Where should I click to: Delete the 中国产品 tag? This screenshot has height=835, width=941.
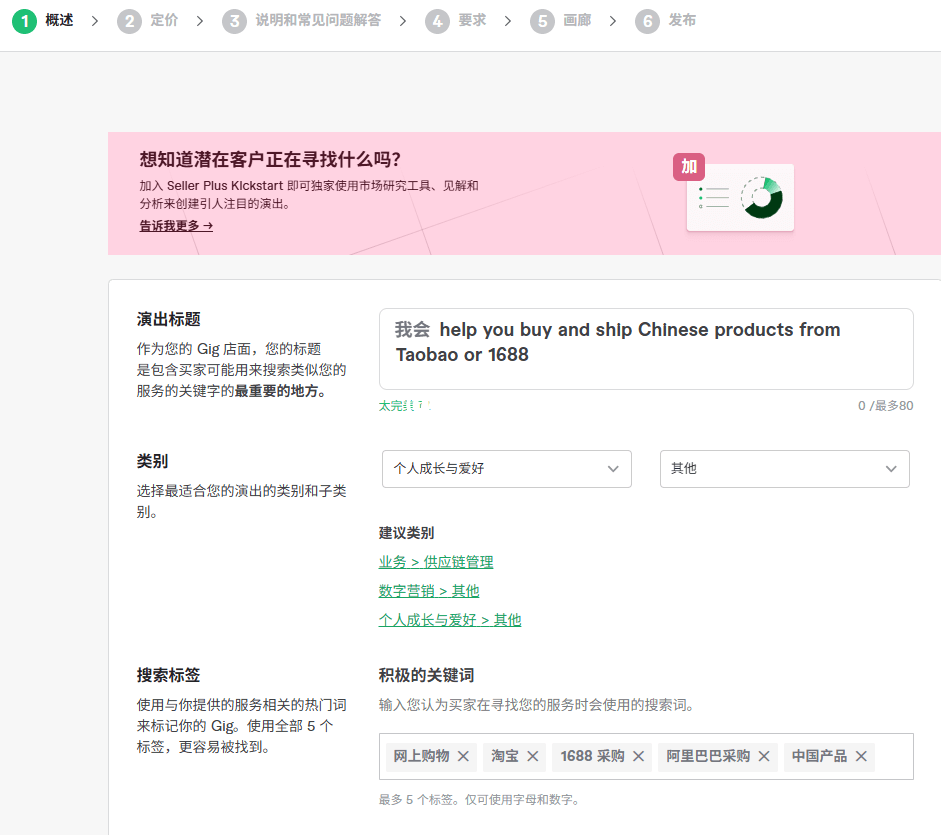click(860, 757)
